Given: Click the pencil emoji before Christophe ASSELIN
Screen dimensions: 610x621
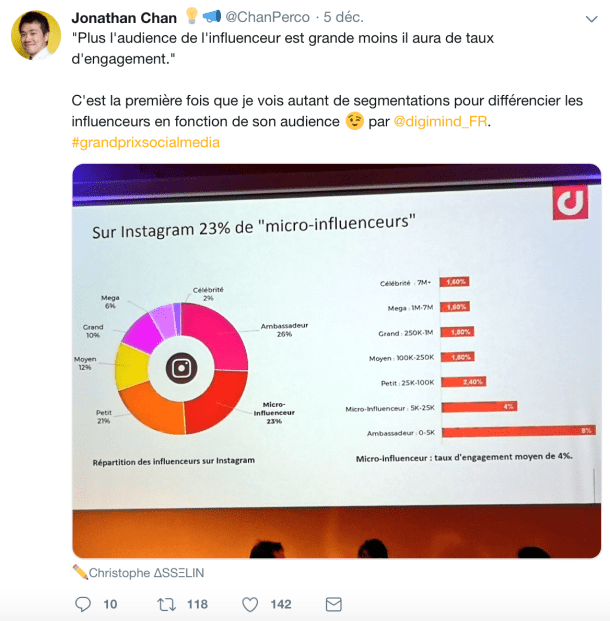Looking at the screenshot, I should (80, 572).
